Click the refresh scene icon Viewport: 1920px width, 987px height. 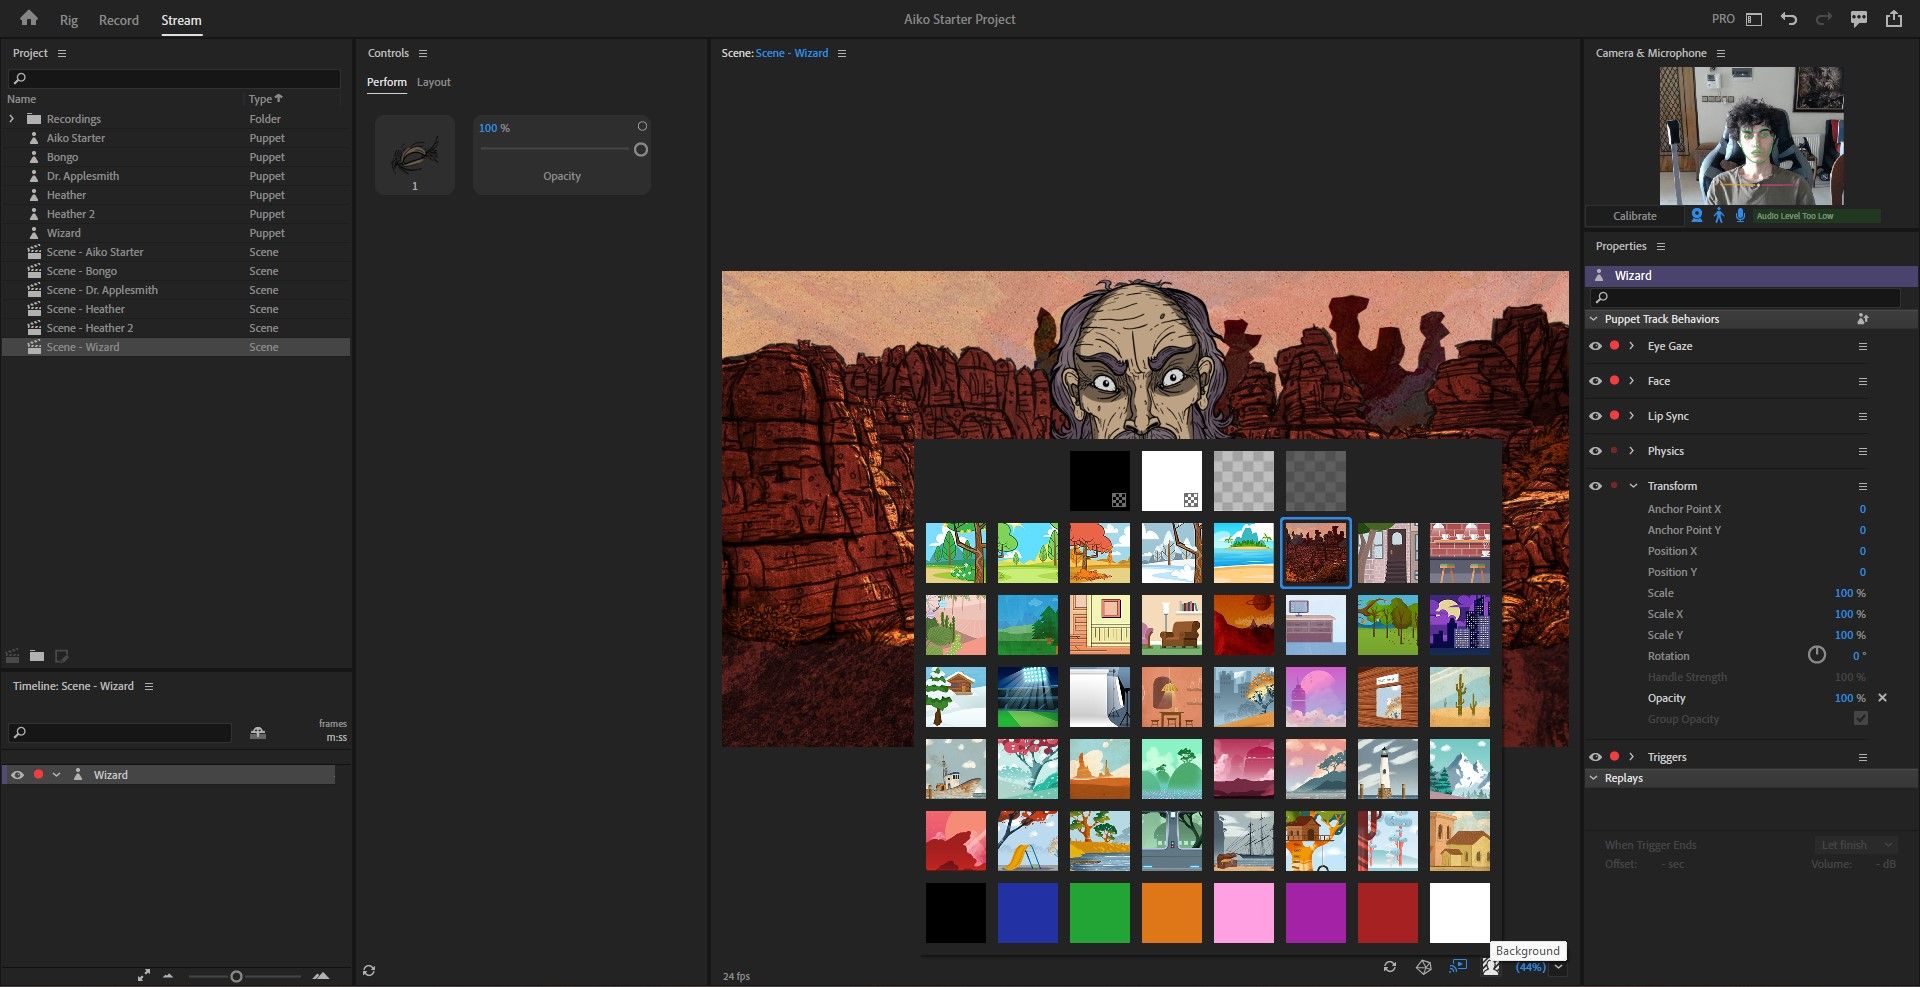[1390, 967]
